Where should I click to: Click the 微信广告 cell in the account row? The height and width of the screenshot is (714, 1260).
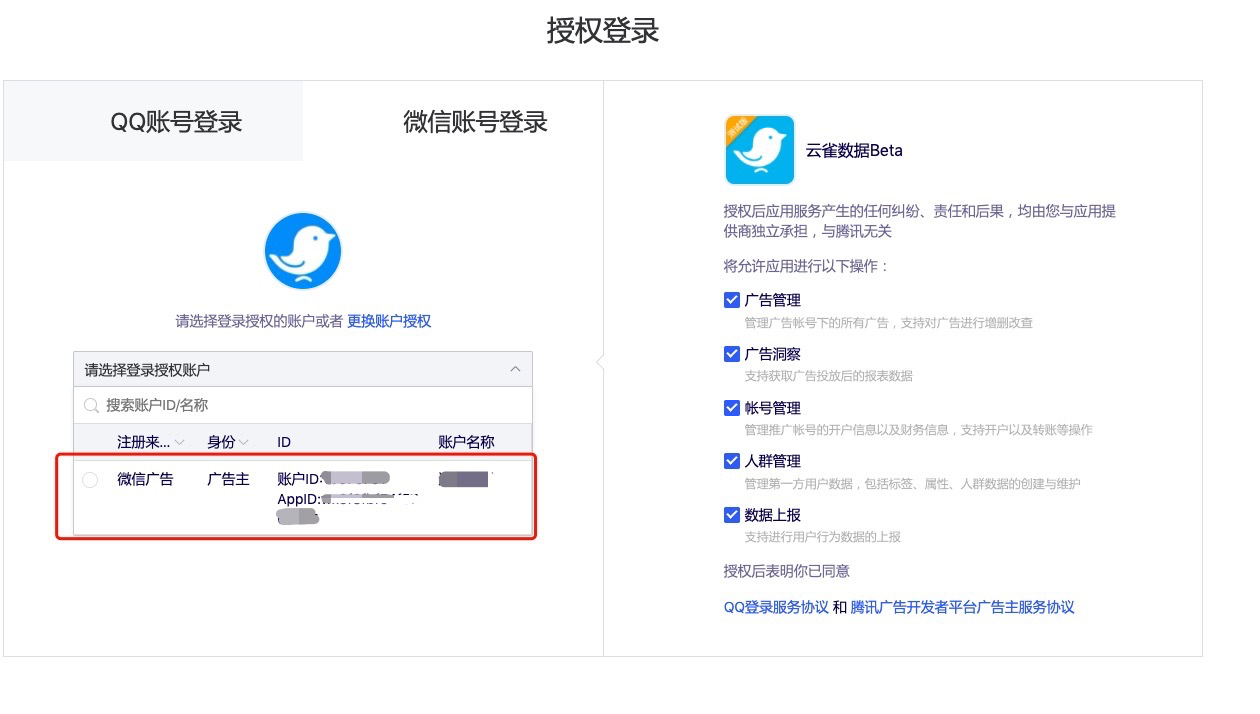145,479
